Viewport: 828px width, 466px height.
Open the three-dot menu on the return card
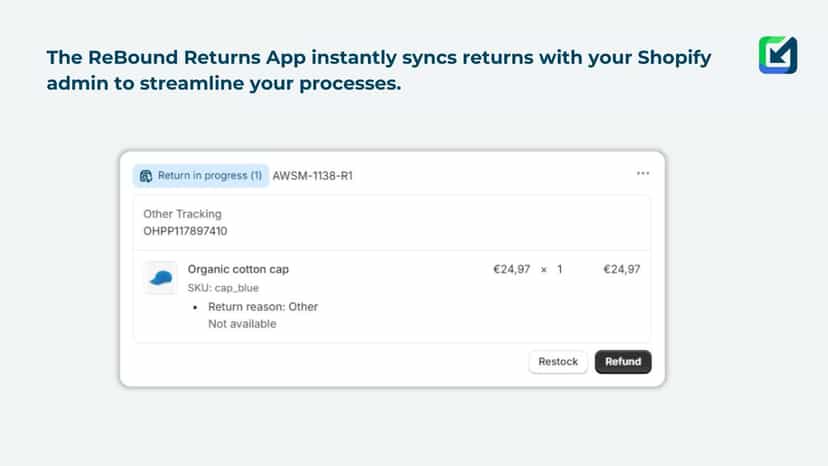643,173
